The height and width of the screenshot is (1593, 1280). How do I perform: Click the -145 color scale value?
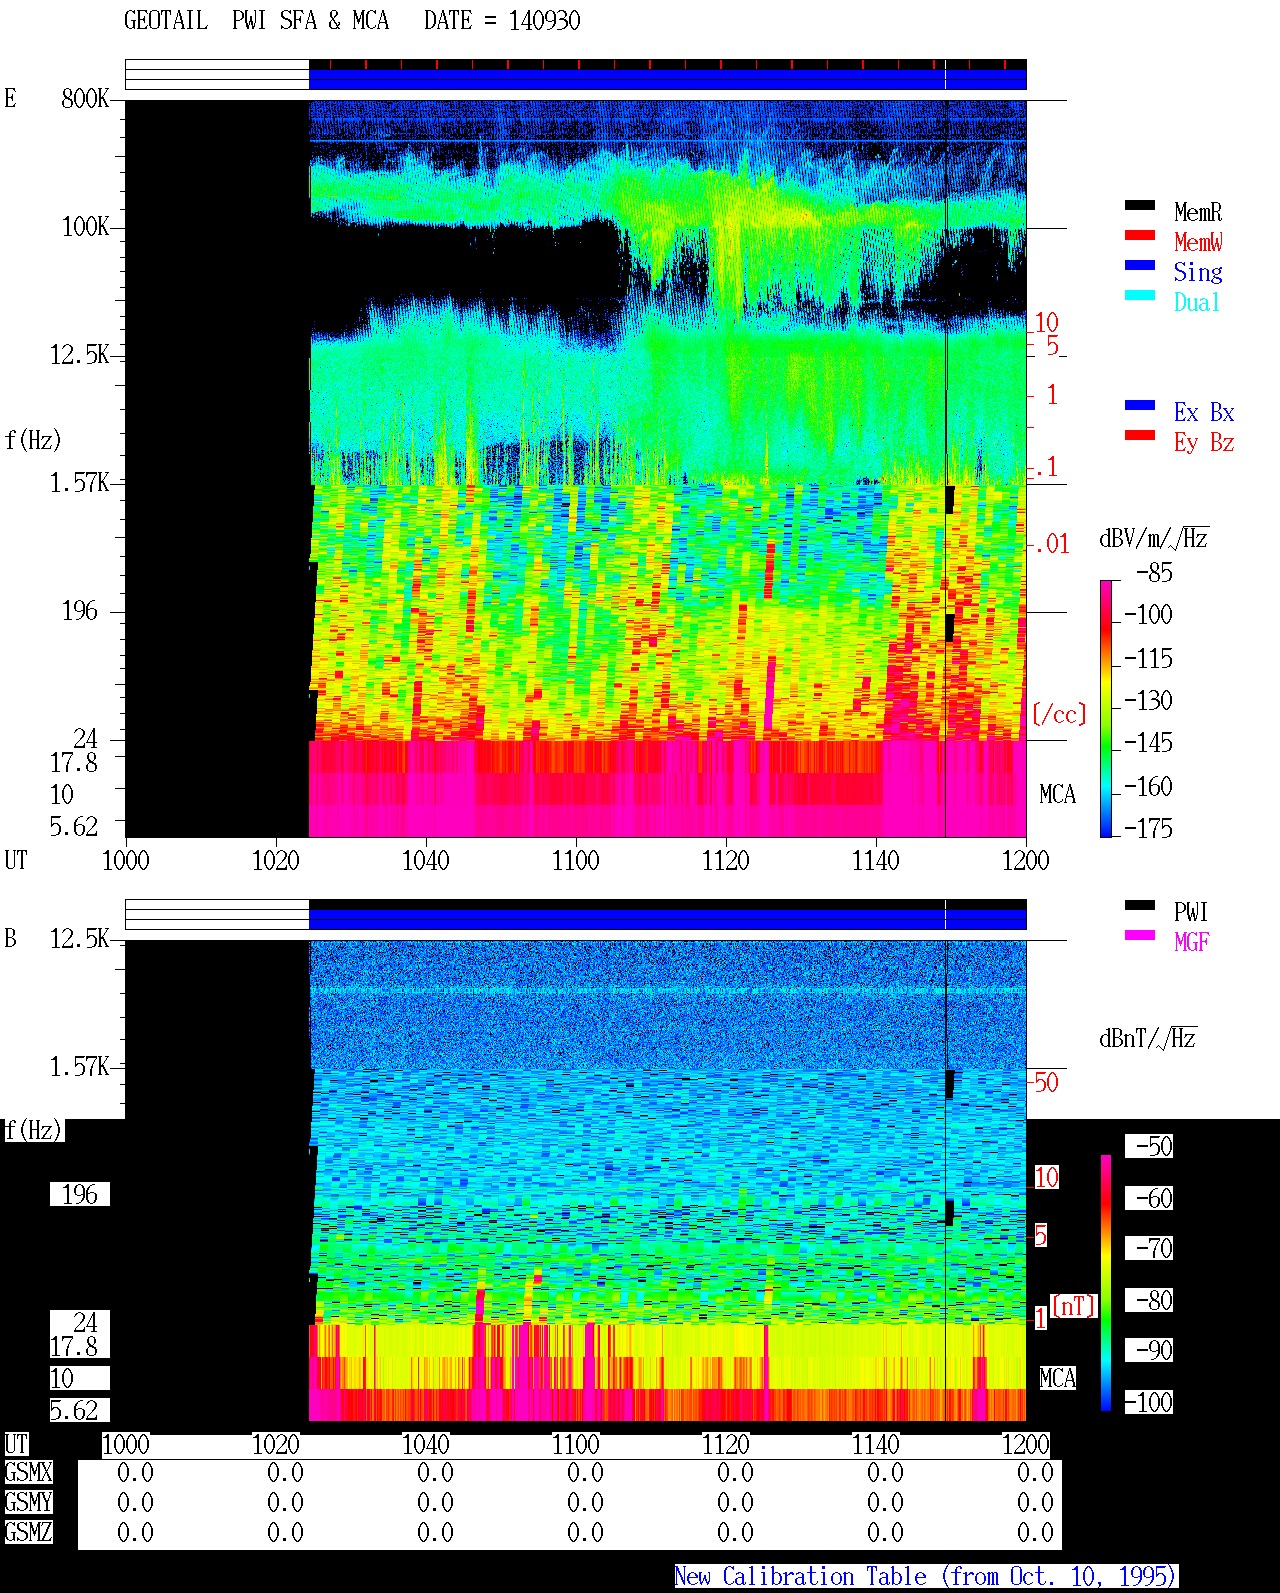pos(1149,743)
